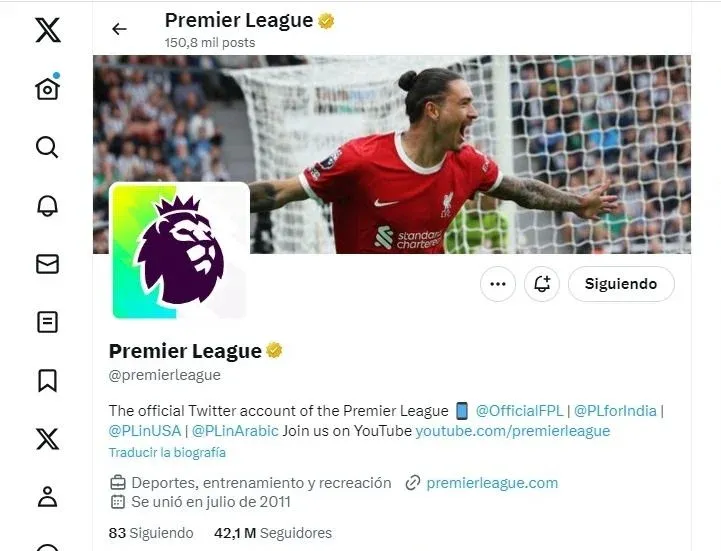Image resolution: width=721 pixels, height=551 pixels.
Task: Open the Explore search icon
Action: pyautogui.click(x=47, y=147)
